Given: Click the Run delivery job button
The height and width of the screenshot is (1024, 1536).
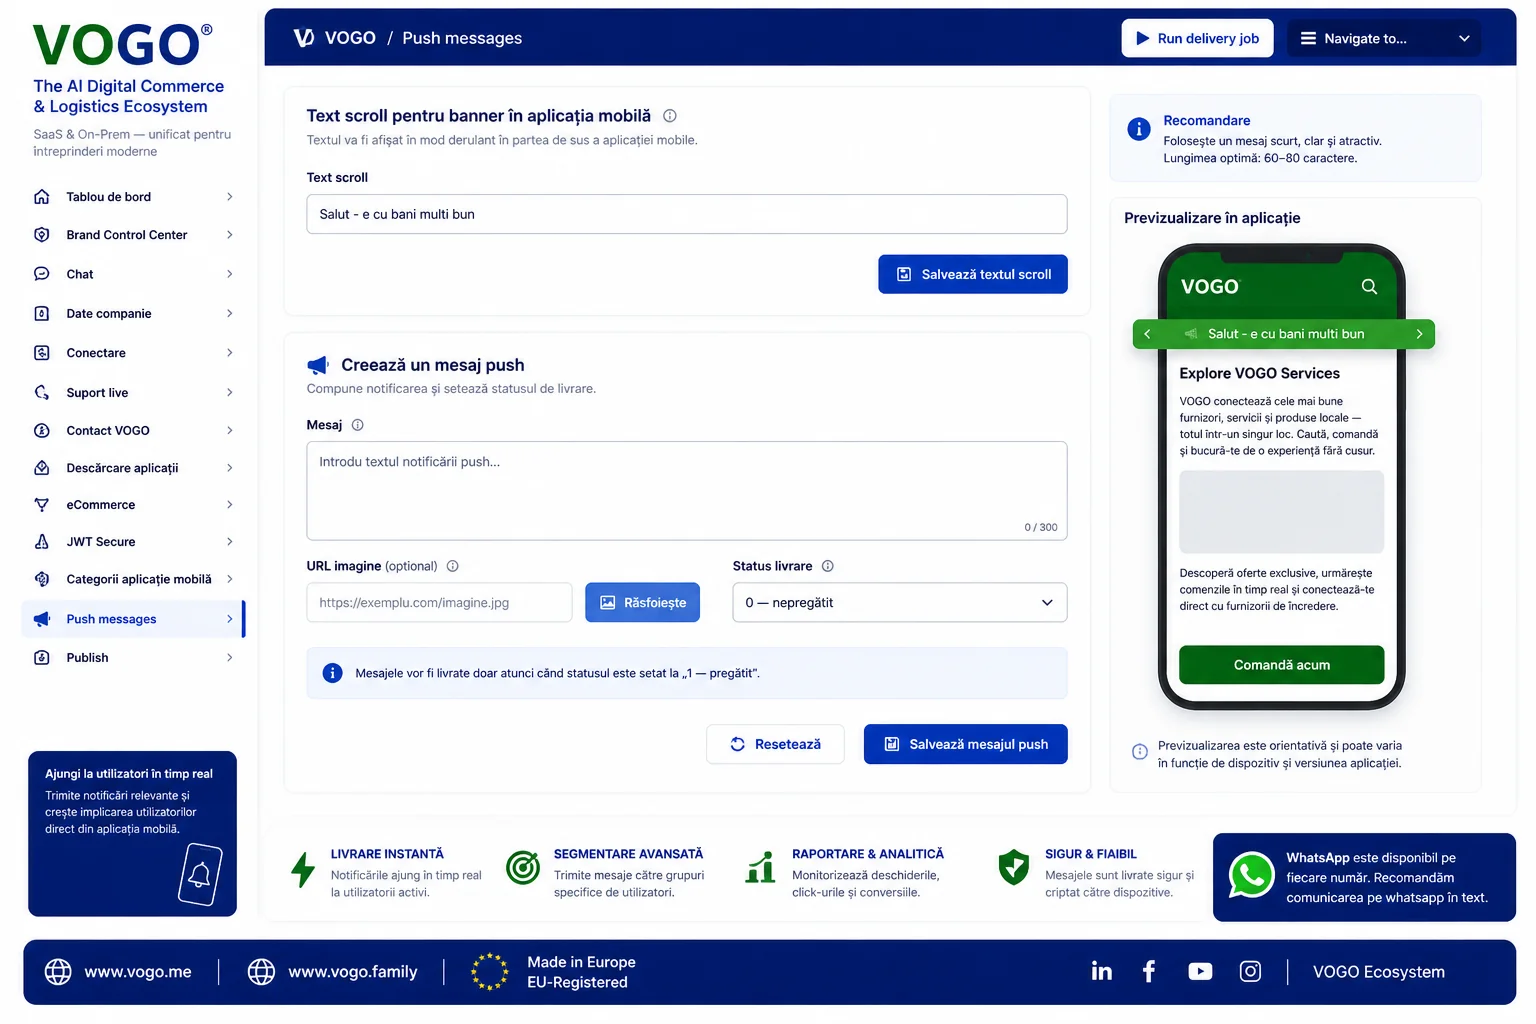Looking at the screenshot, I should [1197, 38].
